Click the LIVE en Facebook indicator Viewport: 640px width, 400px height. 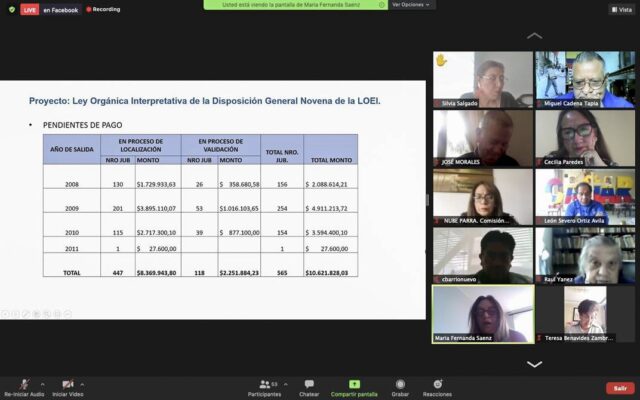(x=50, y=9)
